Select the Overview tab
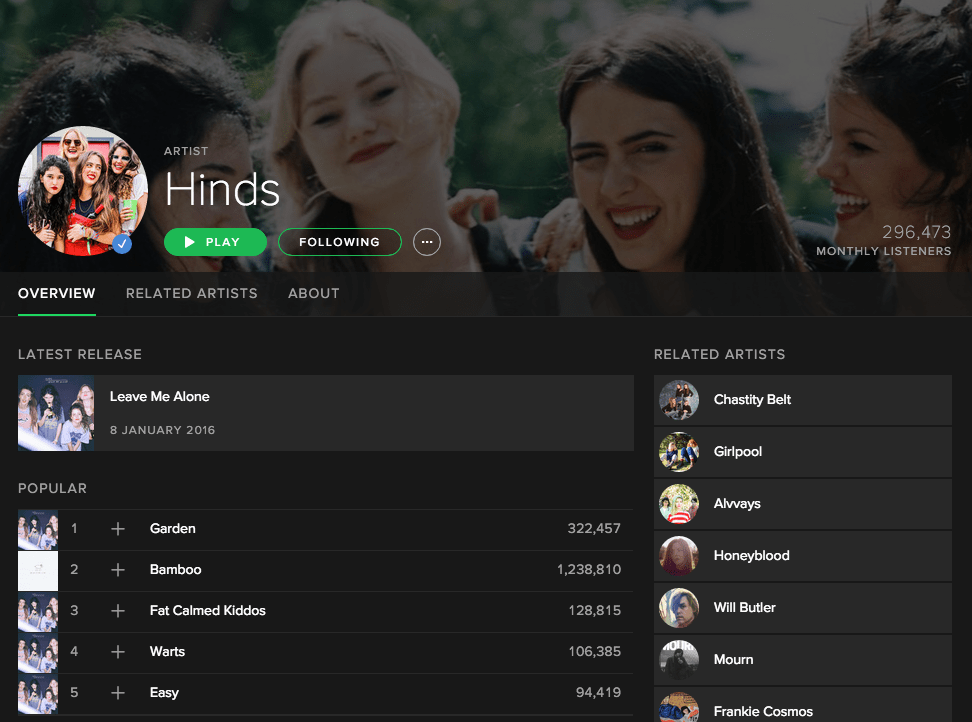The height and width of the screenshot is (722, 972). click(x=57, y=293)
